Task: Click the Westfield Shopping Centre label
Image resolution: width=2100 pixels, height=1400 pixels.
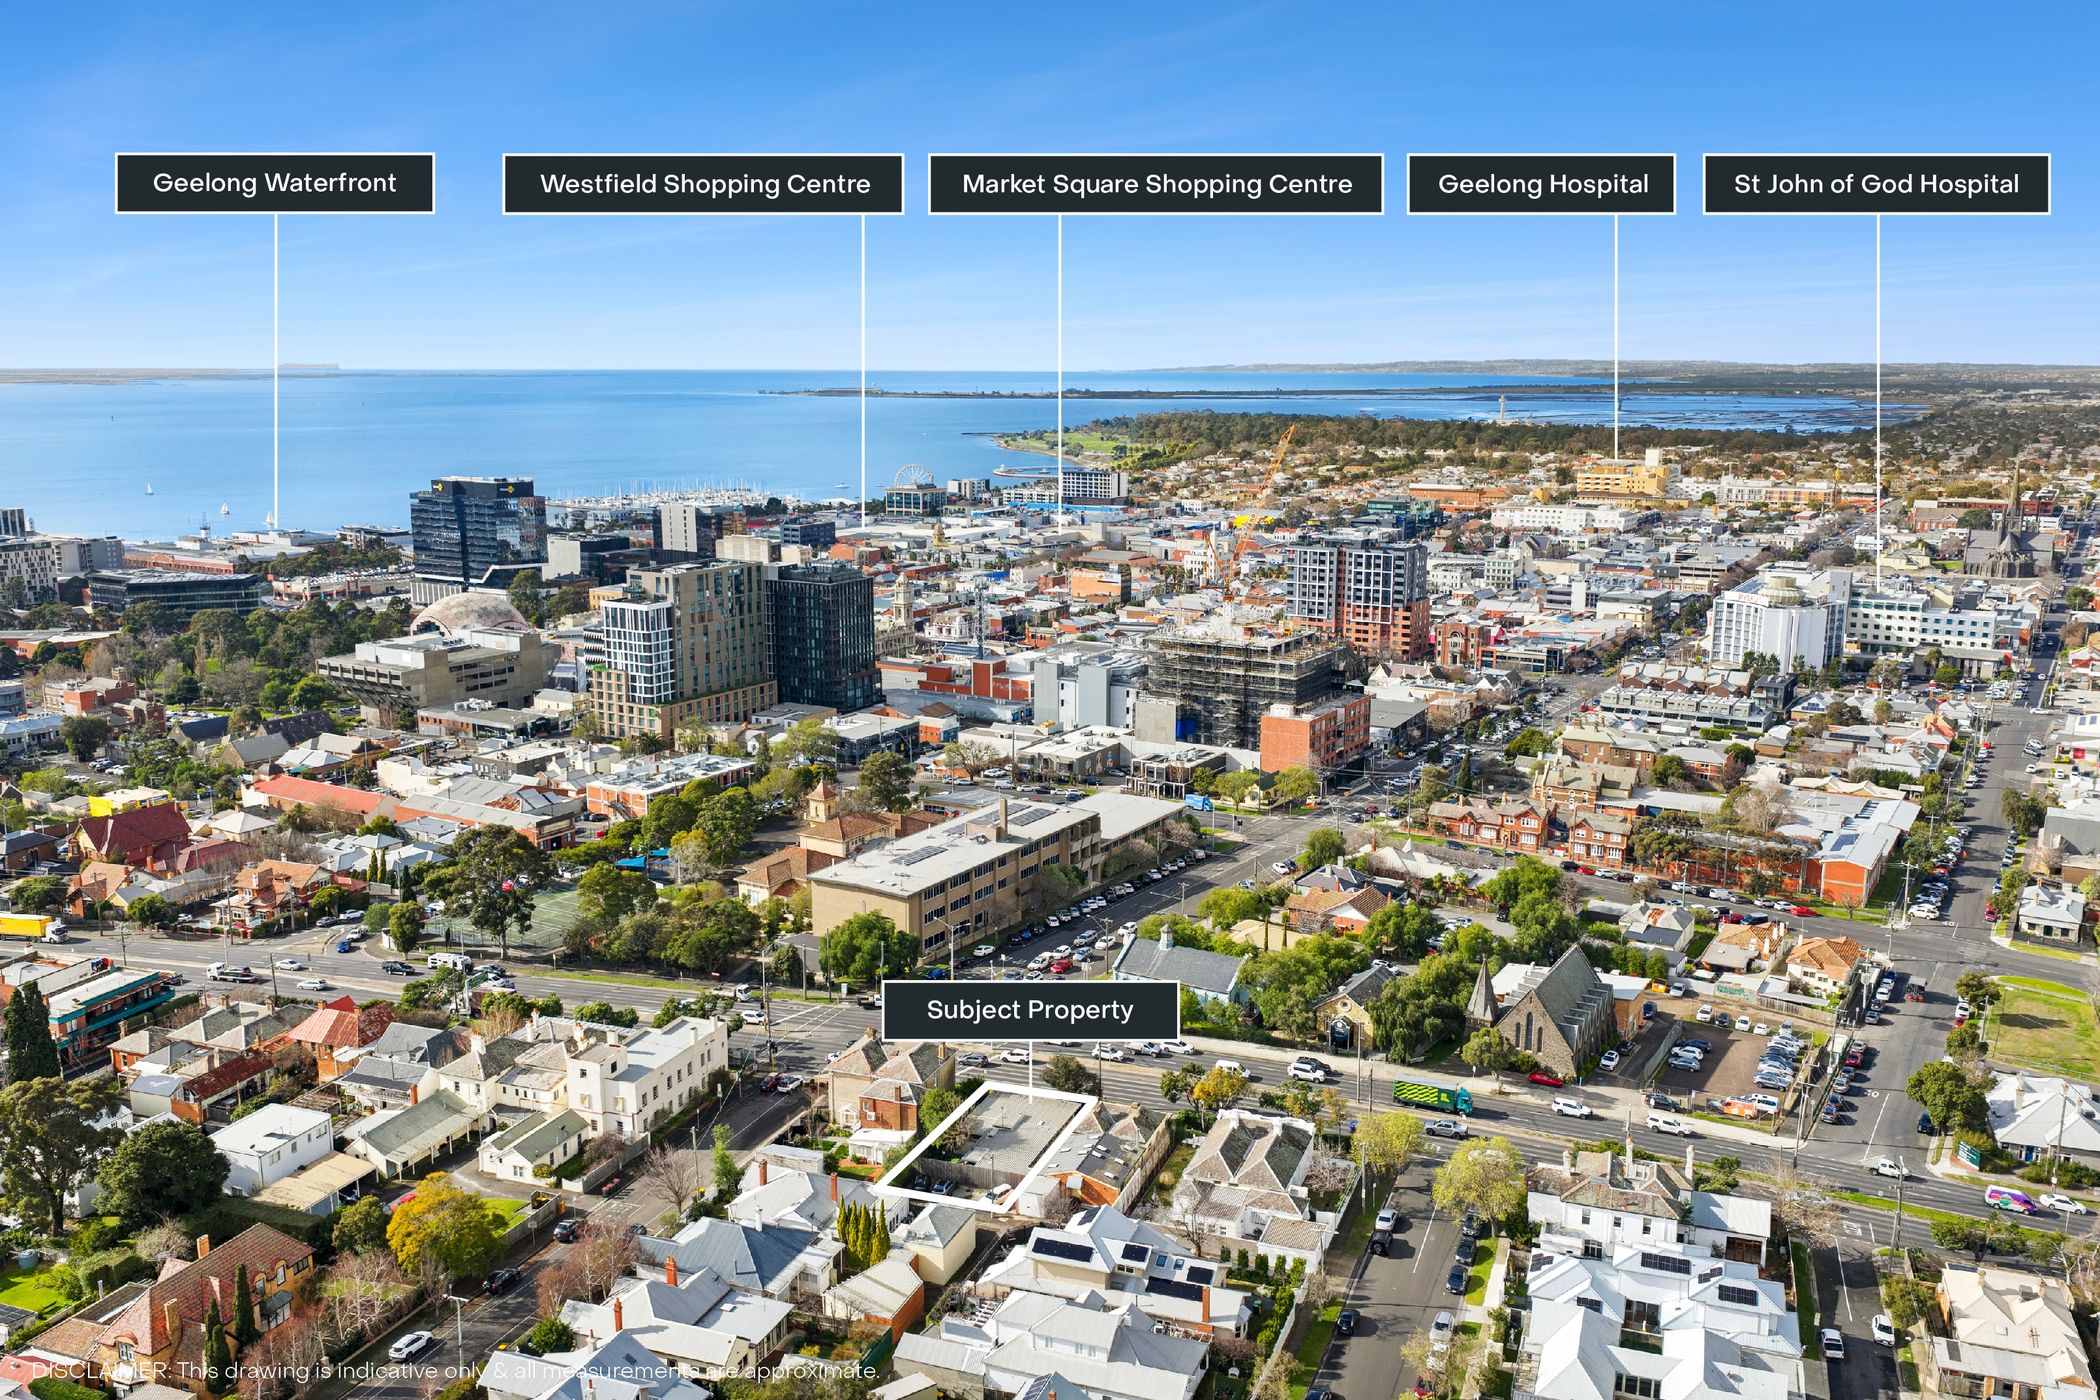Action: point(703,184)
